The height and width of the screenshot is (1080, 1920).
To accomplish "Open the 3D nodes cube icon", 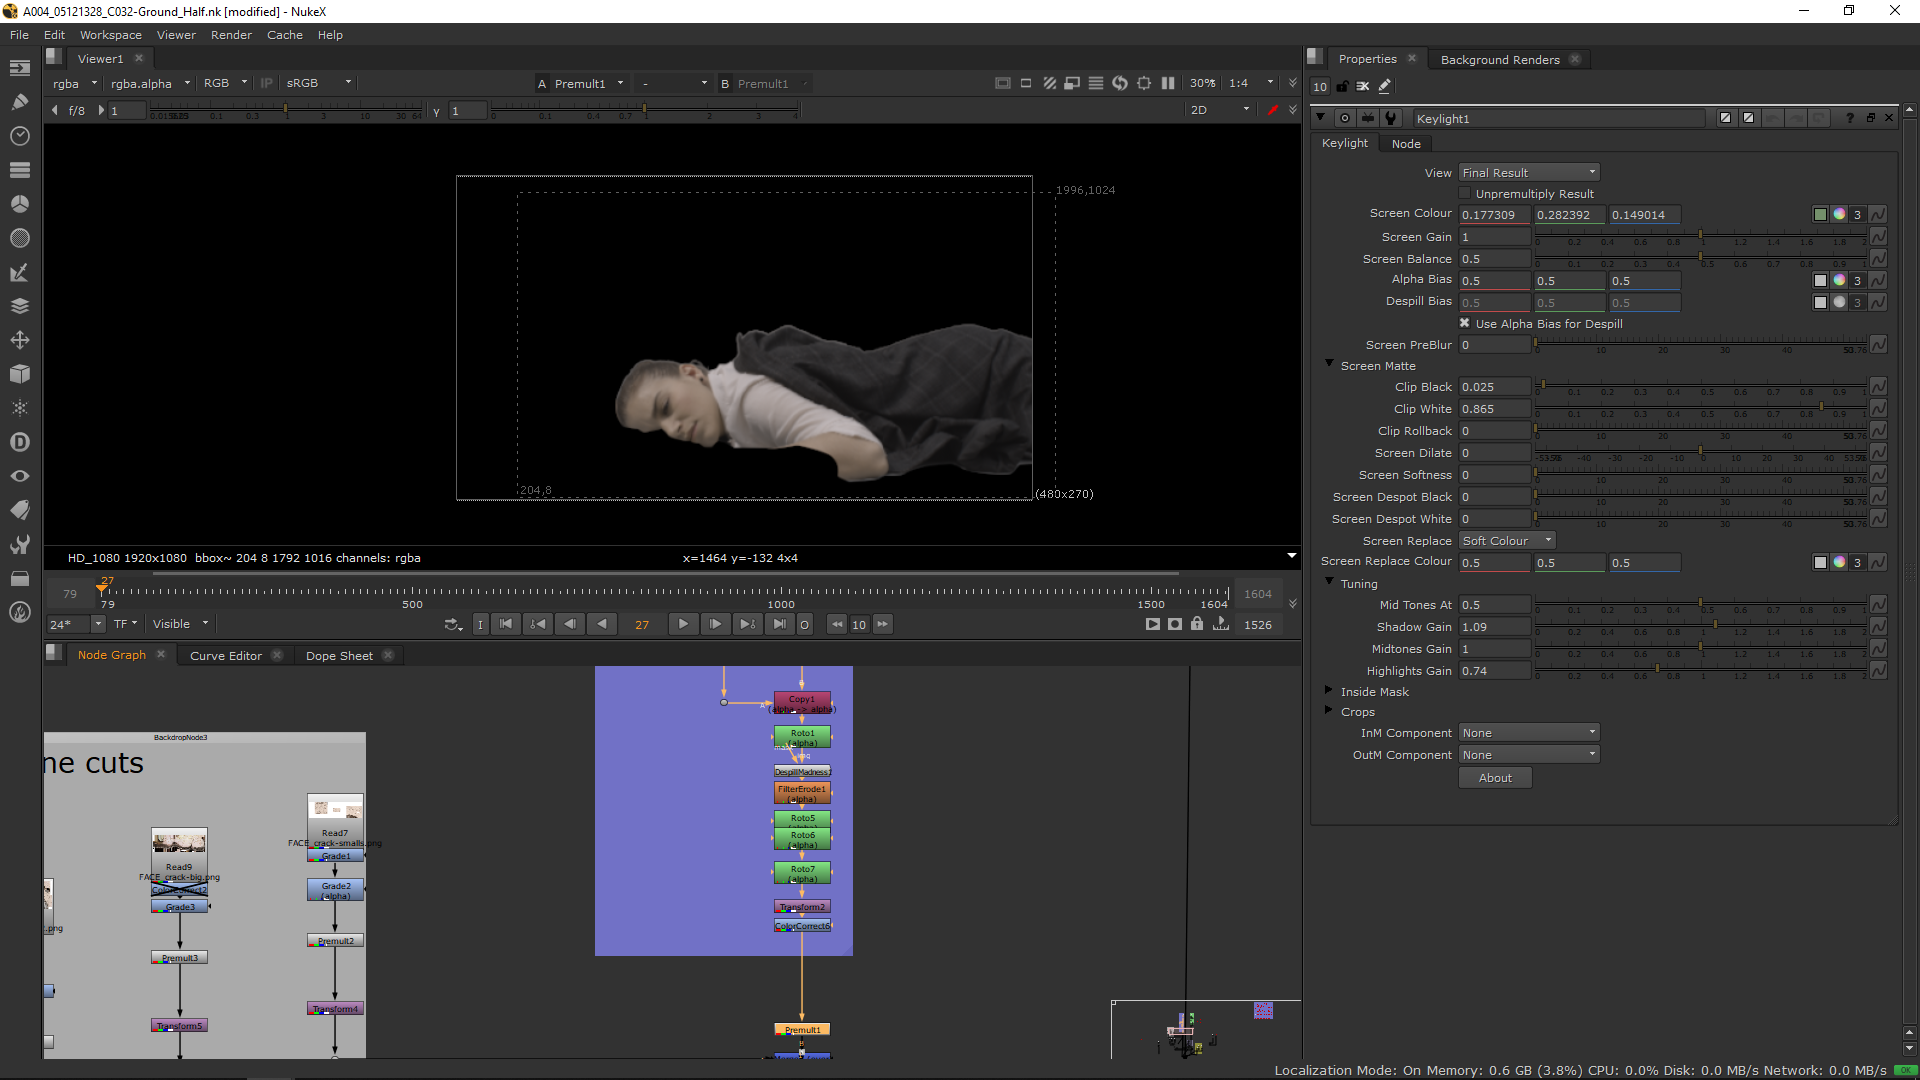I will pyautogui.click(x=19, y=374).
